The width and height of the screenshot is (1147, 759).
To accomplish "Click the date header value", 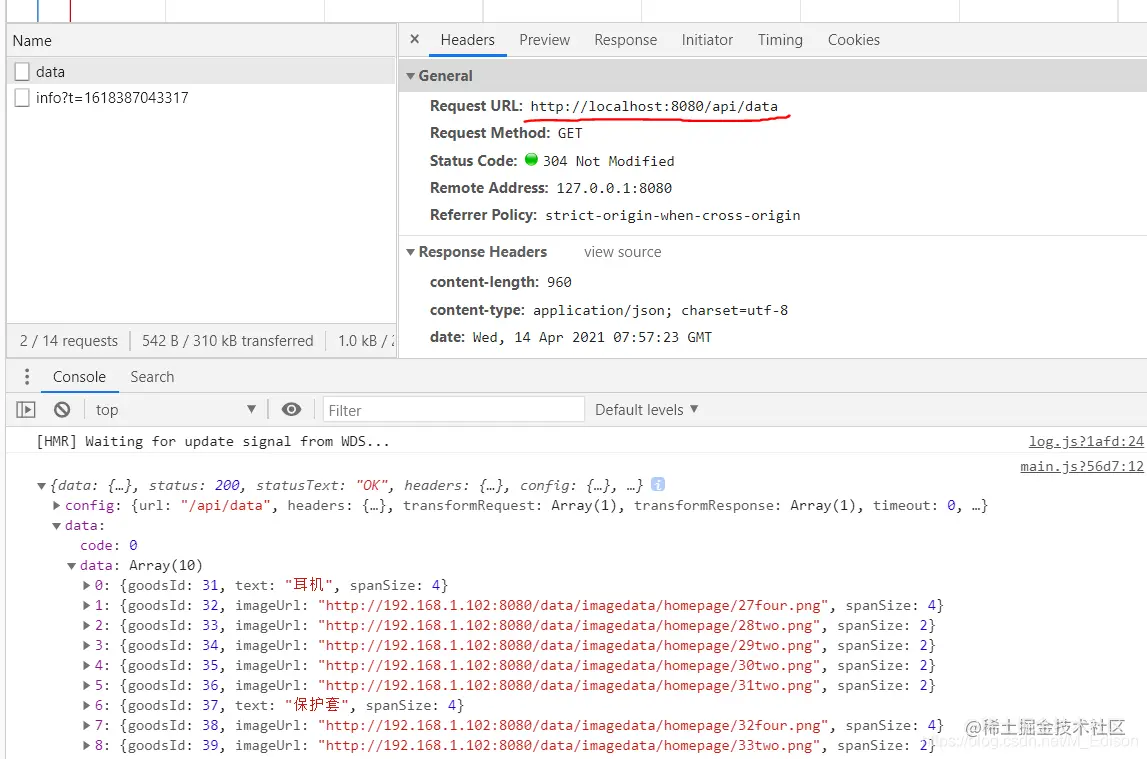I will (x=592, y=337).
